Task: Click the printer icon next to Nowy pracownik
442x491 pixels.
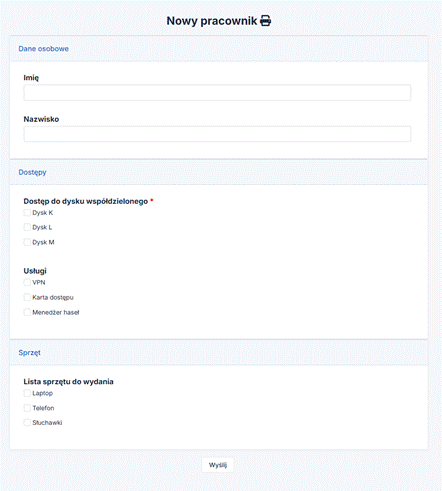Action: 265,21
